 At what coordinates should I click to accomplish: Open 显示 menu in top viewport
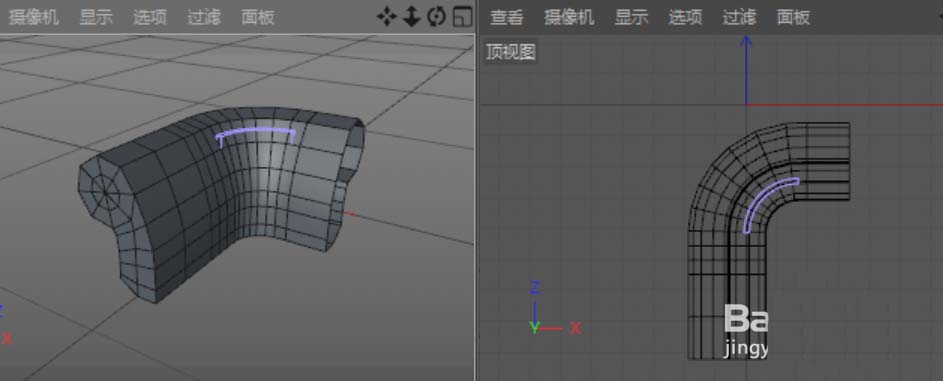tap(631, 17)
